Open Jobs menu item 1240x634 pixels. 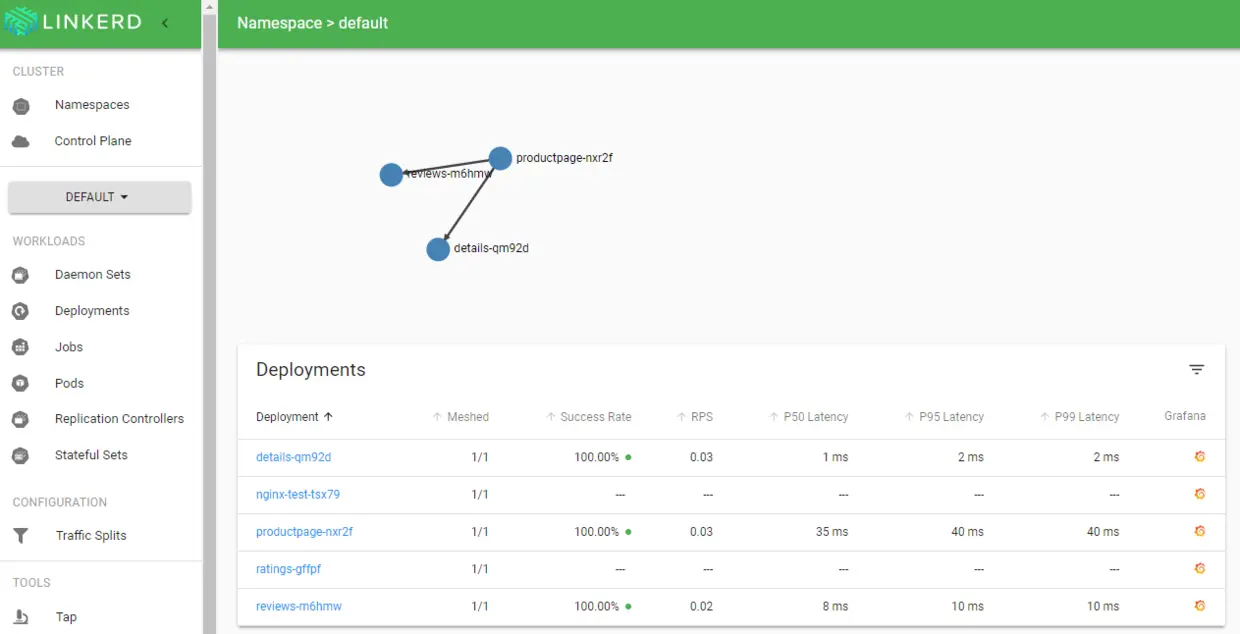pyautogui.click(x=69, y=347)
